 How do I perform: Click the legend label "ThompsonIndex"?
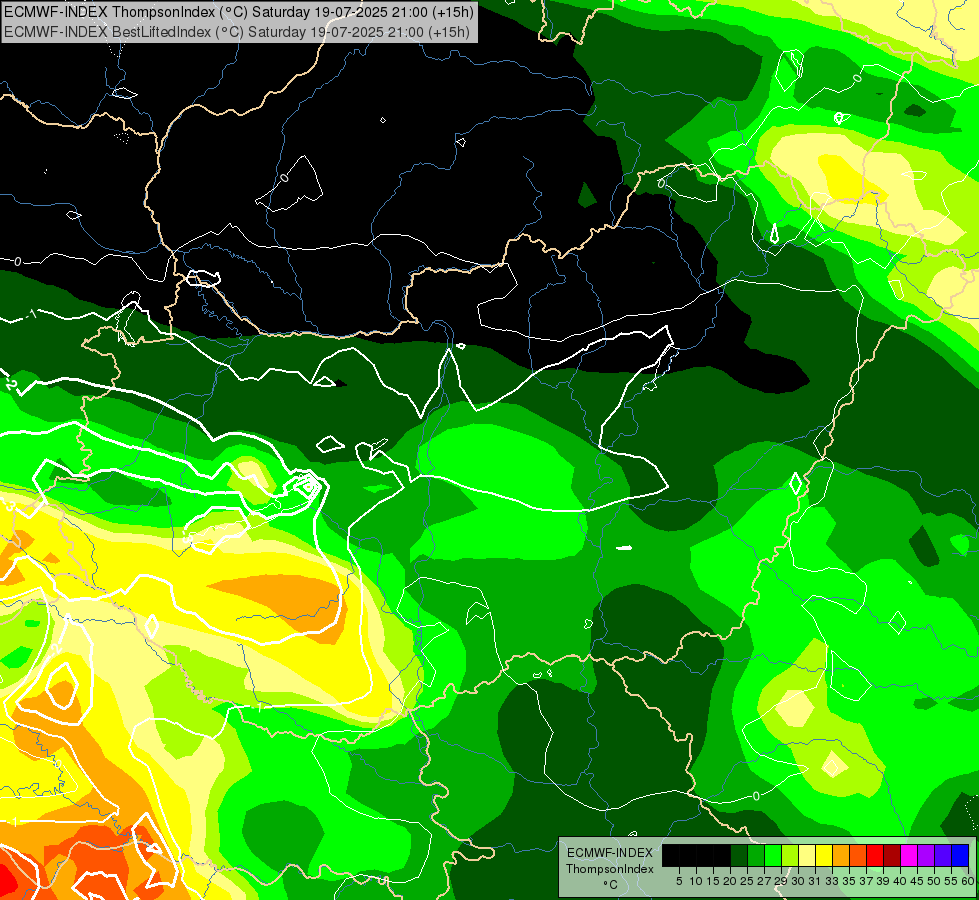pos(610,869)
